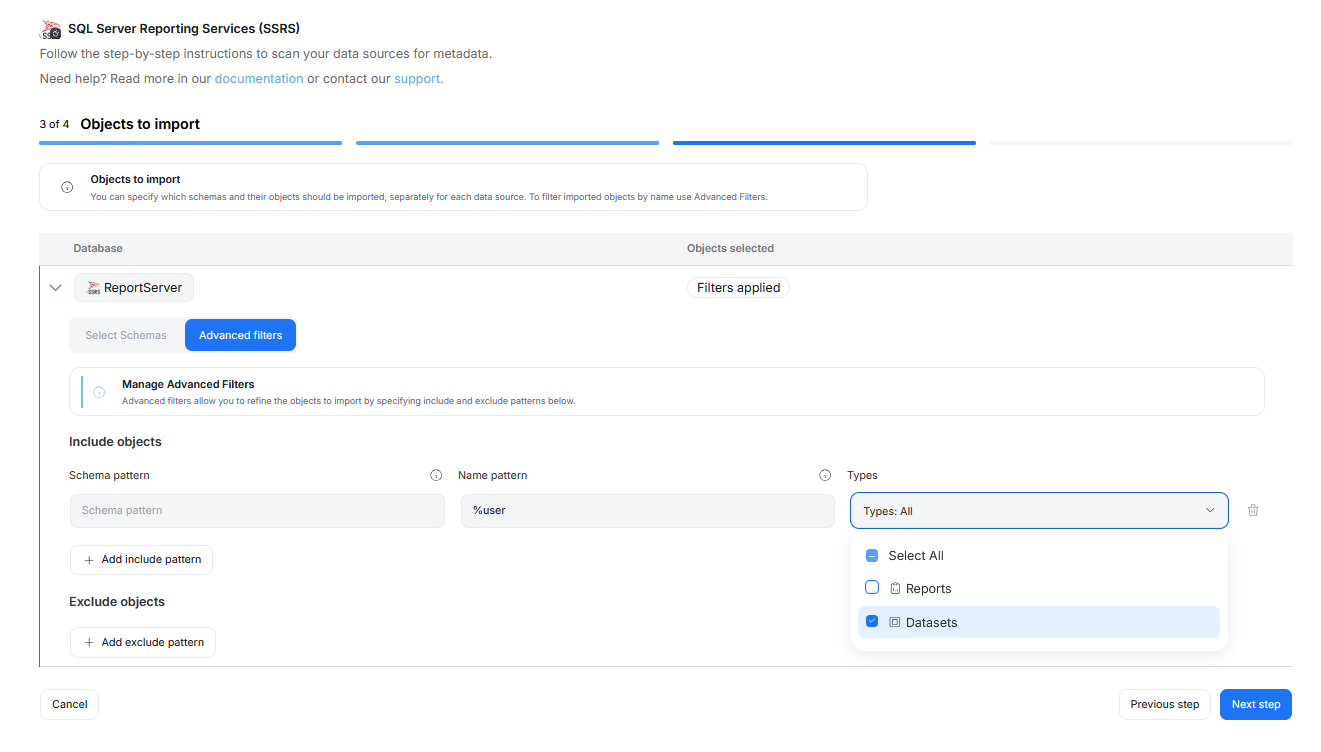
Task: Click the SSRS logo icon in header
Action: pyautogui.click(x=51, y=29)
